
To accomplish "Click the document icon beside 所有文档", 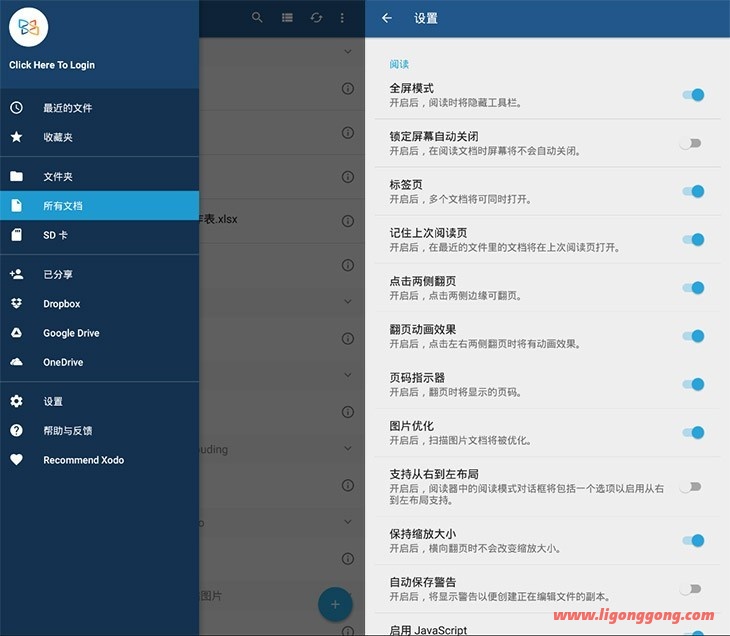I will [x=16, y=206].
